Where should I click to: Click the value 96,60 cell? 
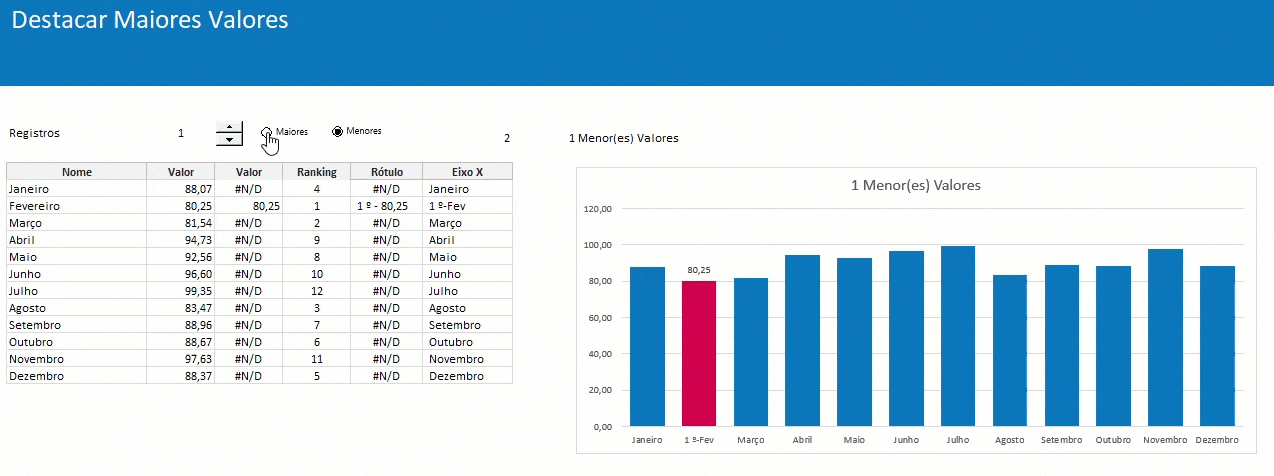[x=181, y=274]
